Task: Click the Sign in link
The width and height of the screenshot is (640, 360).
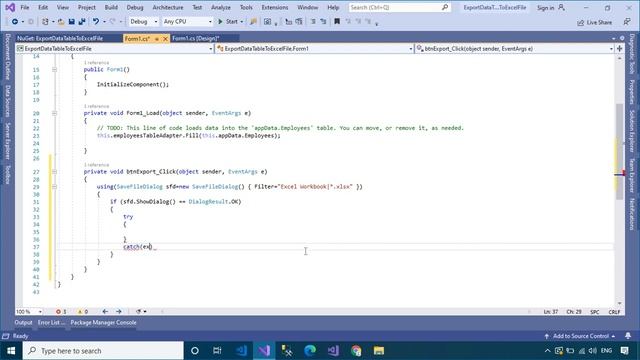Action: click(545, 8)
